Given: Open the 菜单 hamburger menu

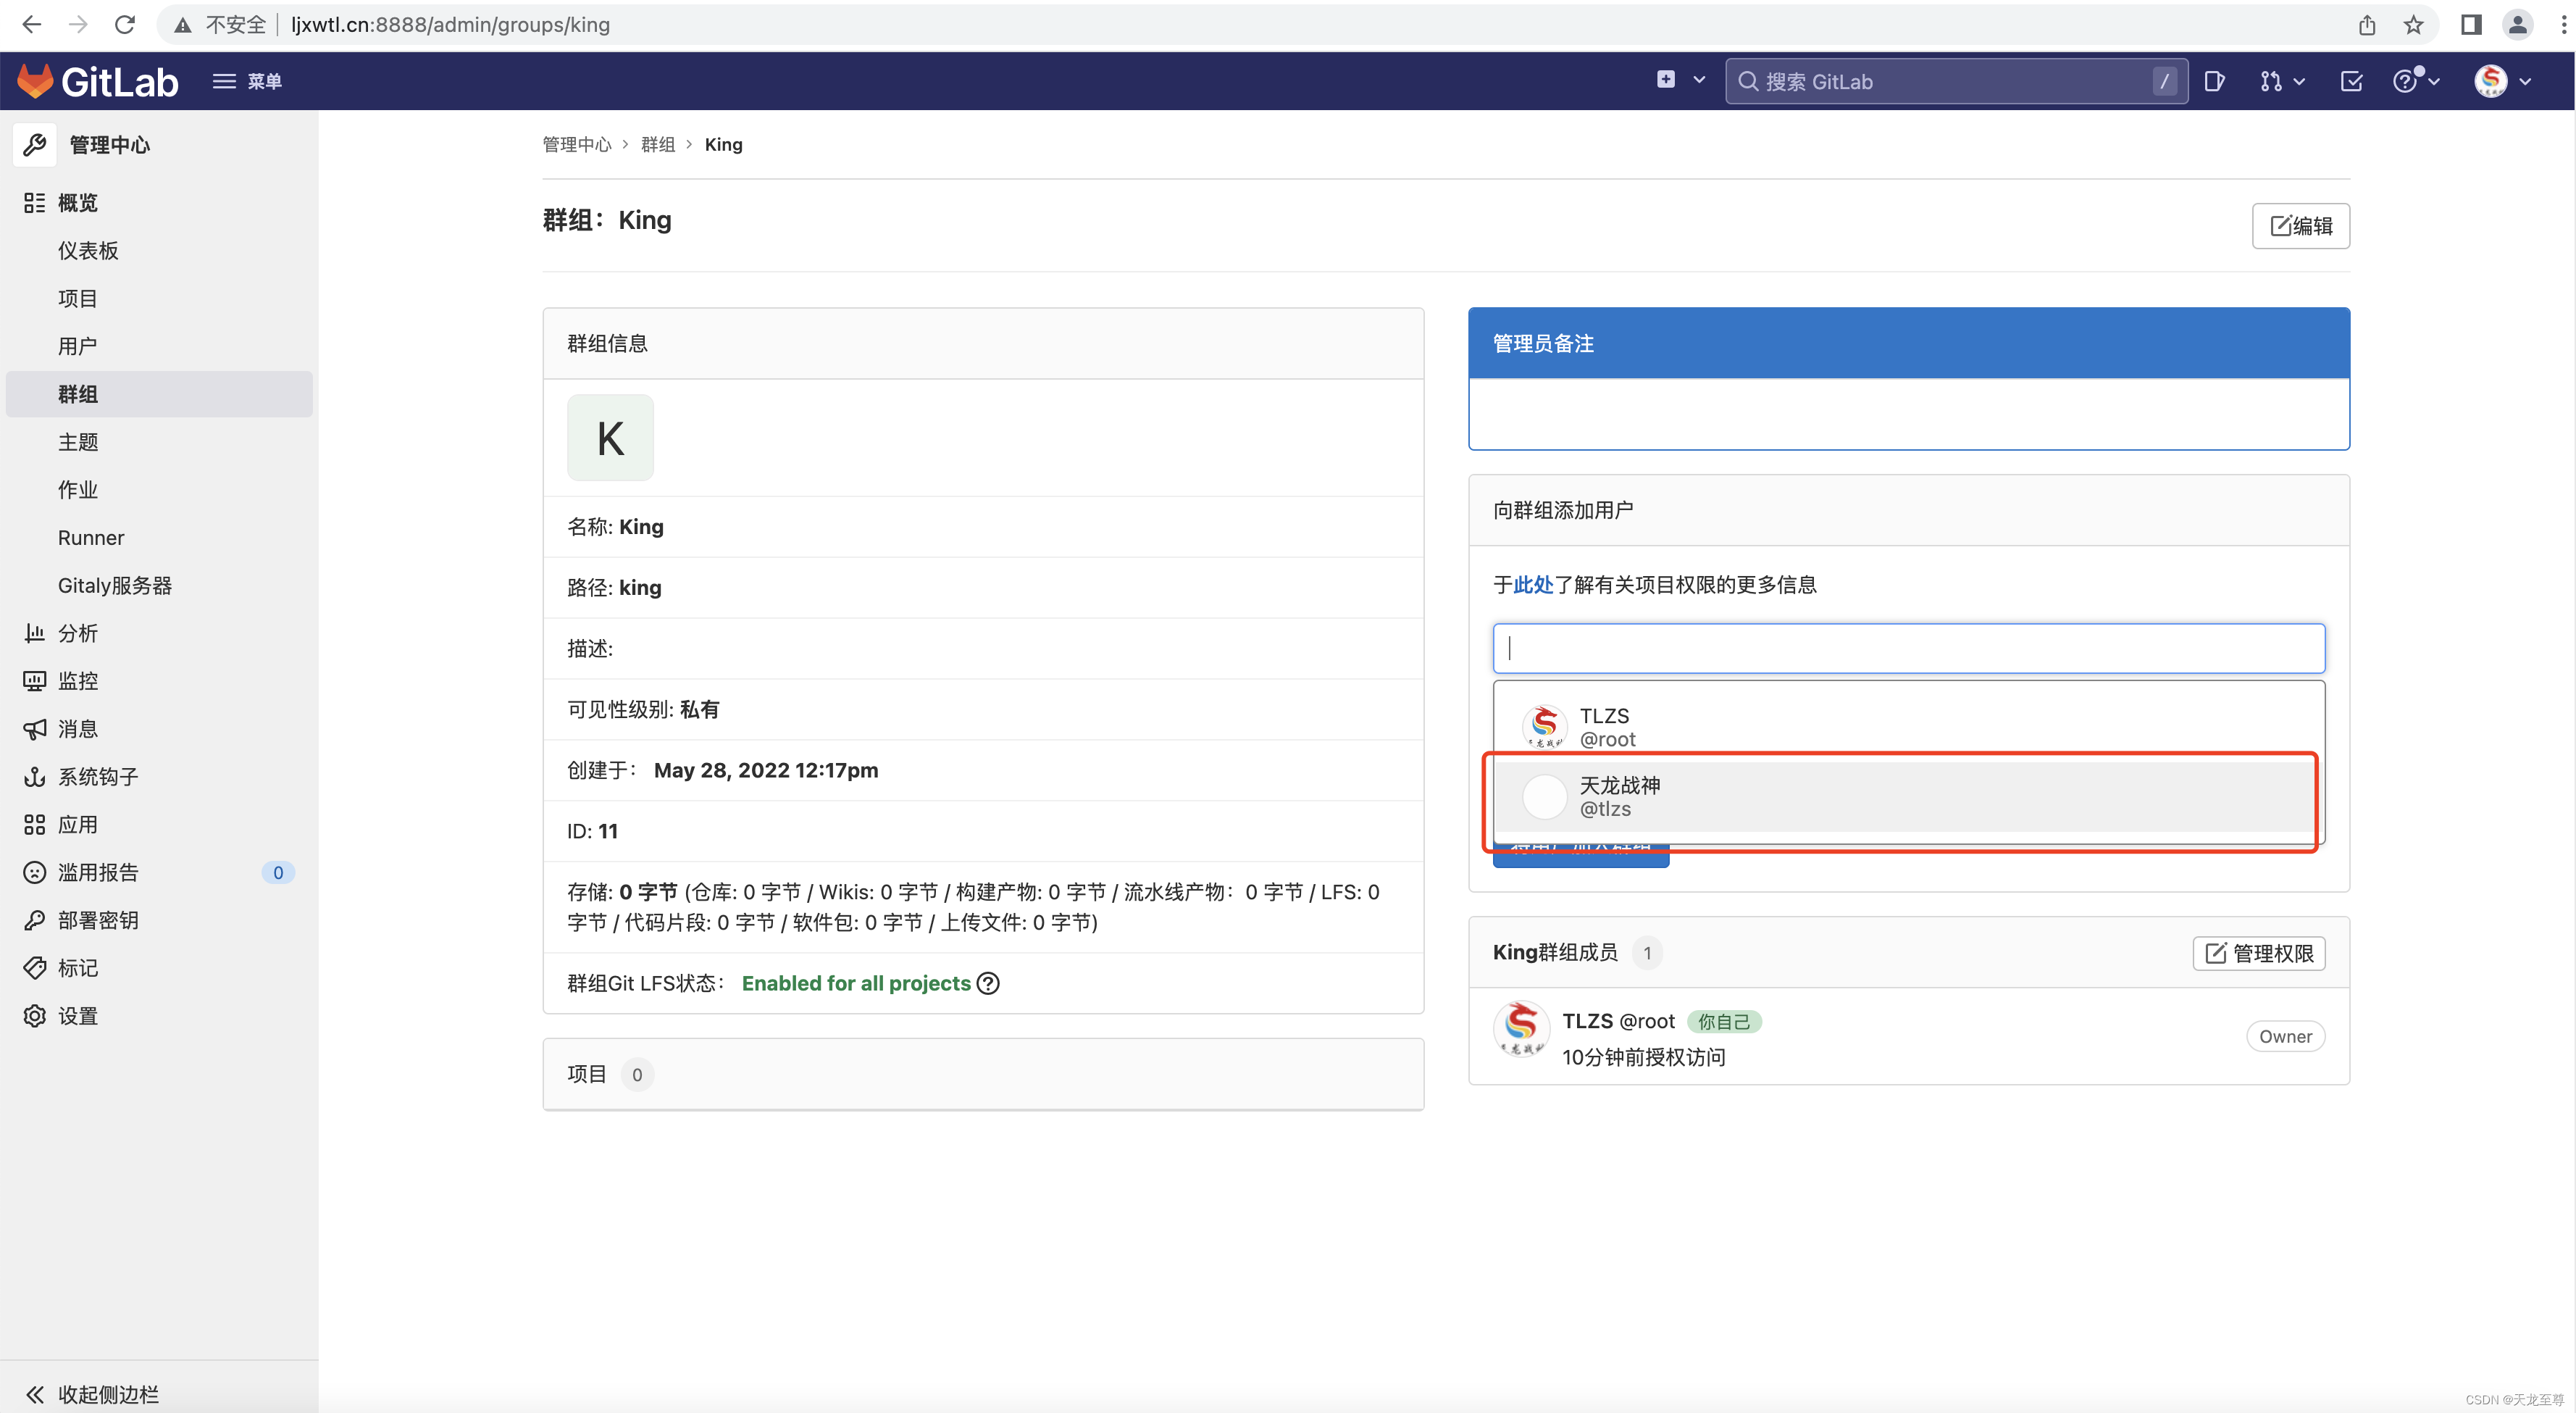Looking at the screenshot, I should tap(247, 81).
